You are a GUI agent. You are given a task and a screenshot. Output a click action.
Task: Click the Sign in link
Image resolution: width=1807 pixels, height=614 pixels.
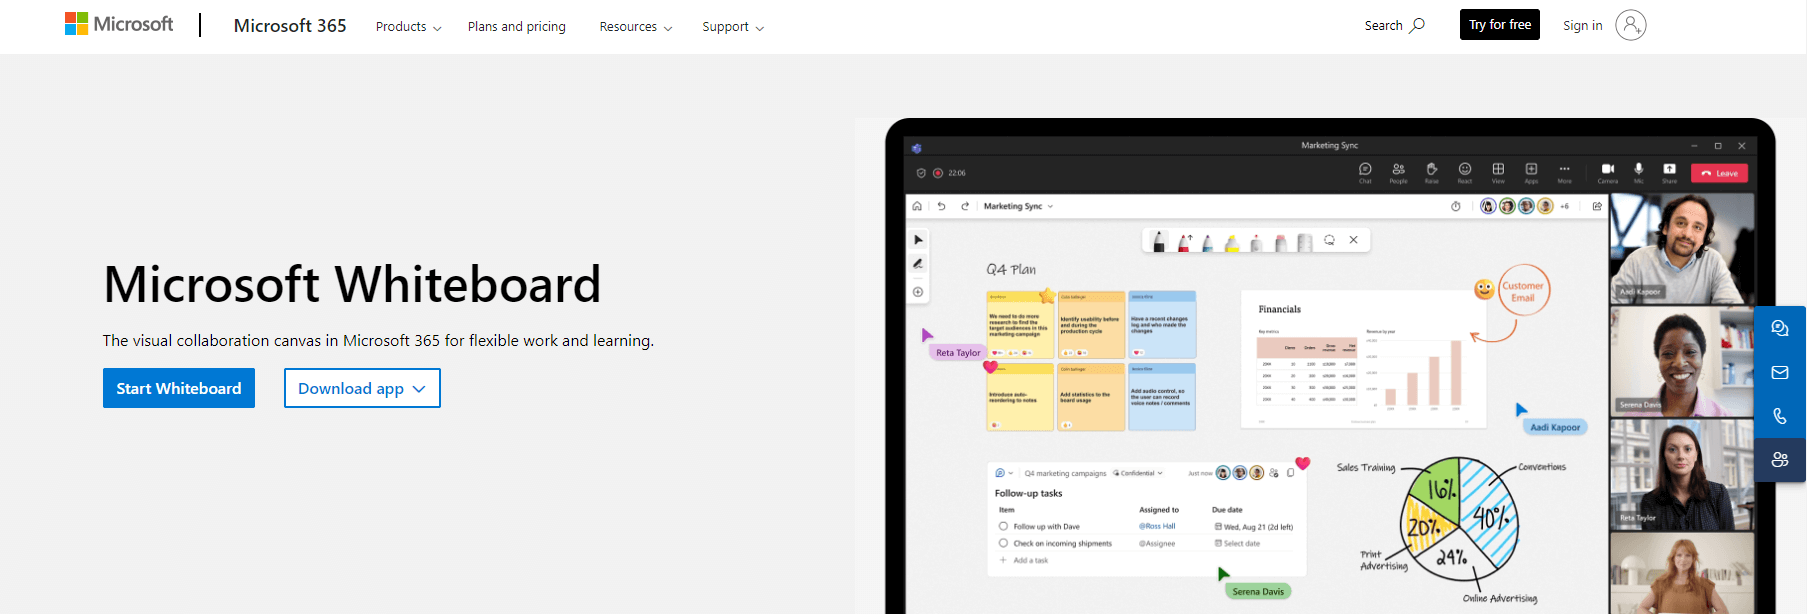[x=1583, y=26]
